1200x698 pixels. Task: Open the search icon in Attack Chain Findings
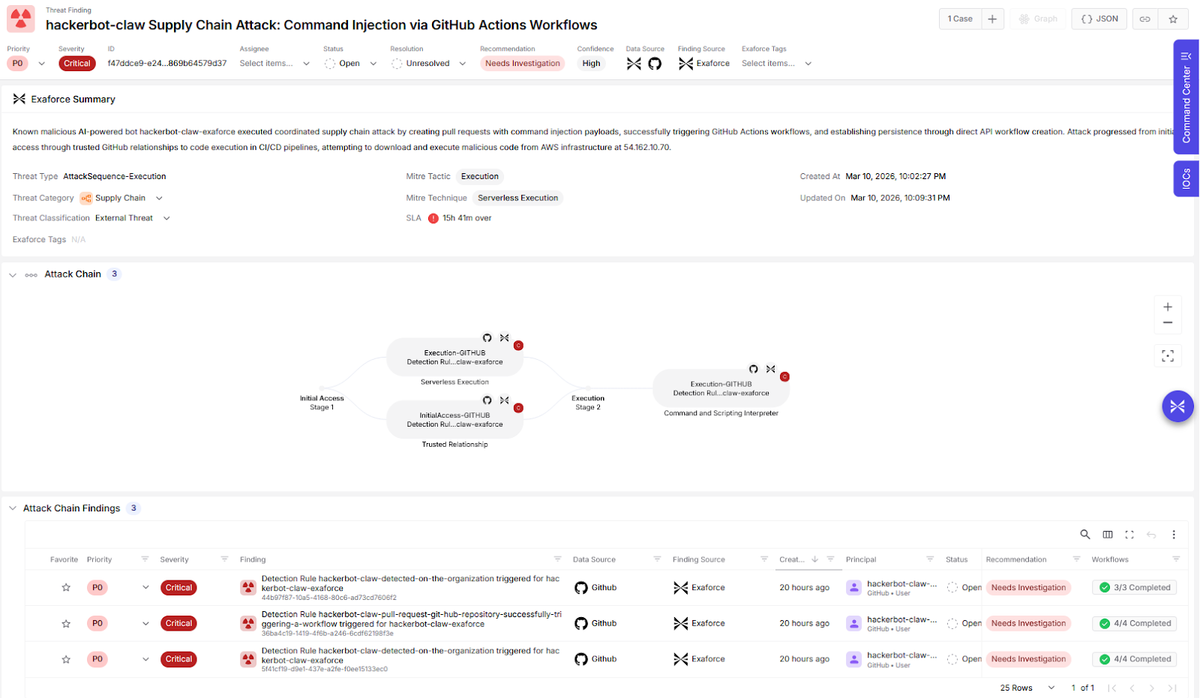(1086, 535)
